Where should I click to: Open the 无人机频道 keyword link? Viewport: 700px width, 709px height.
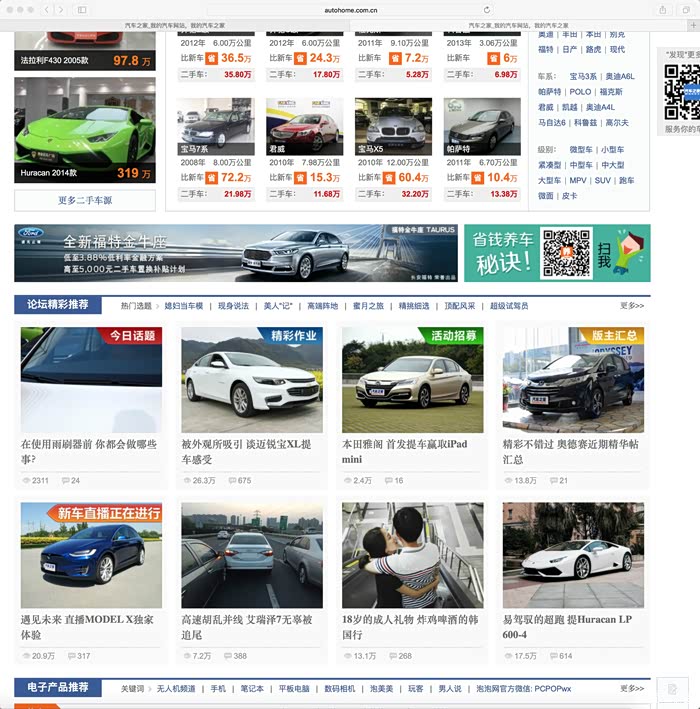pyautogui.click(x=176, y=689)
